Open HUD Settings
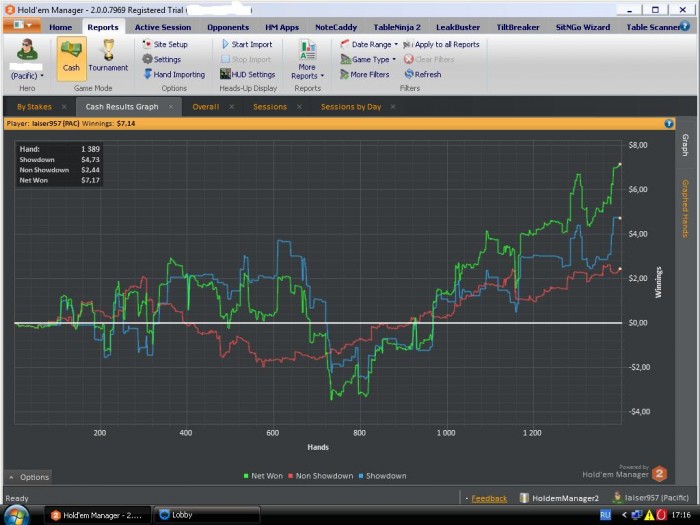The image size is (700, 525). click(248, 75)
